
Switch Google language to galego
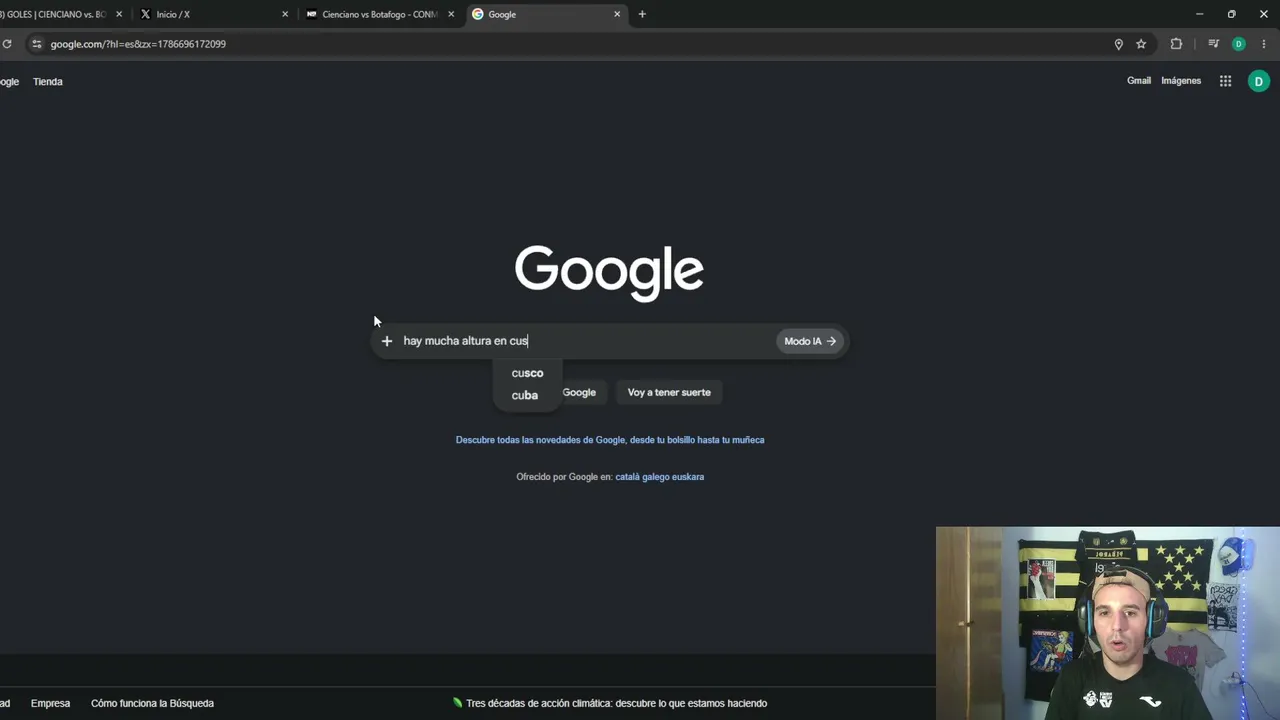[655, 477]
